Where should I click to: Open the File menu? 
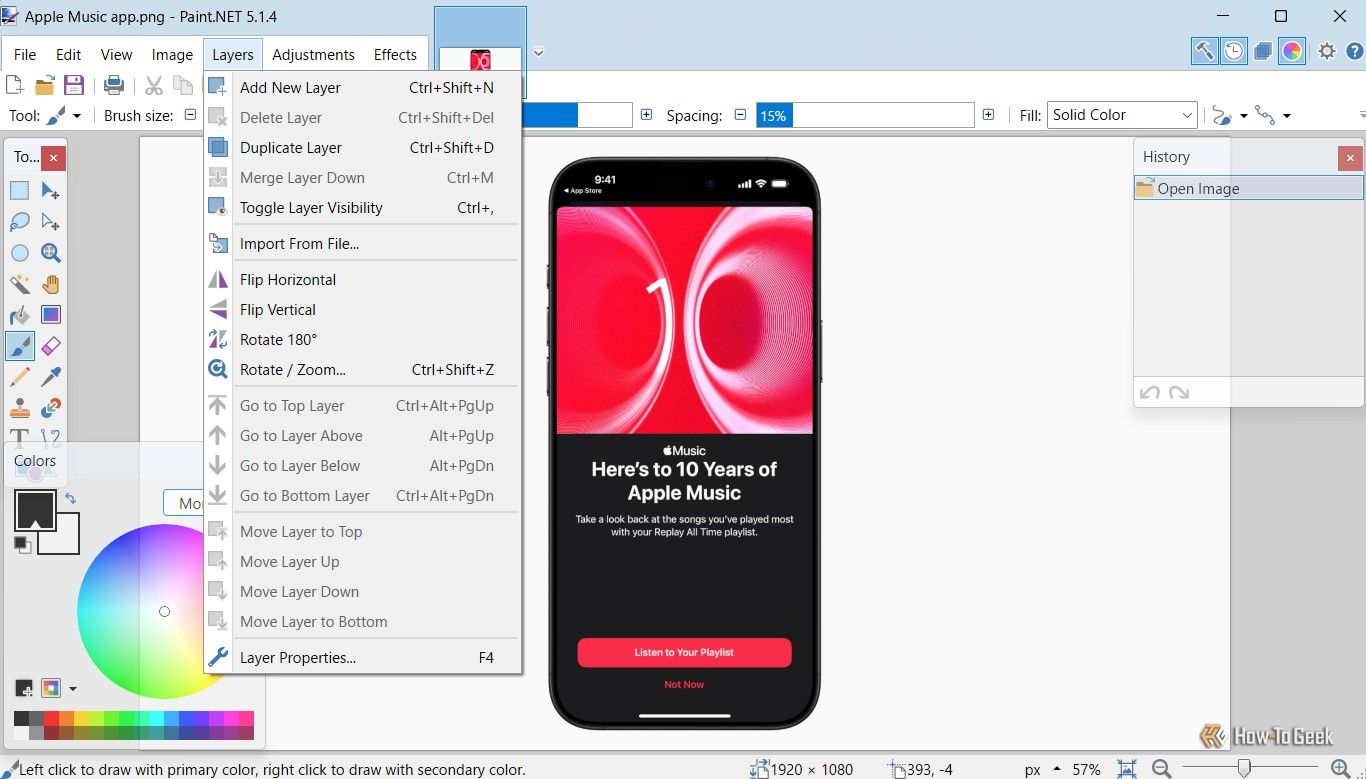click(25, 55)
